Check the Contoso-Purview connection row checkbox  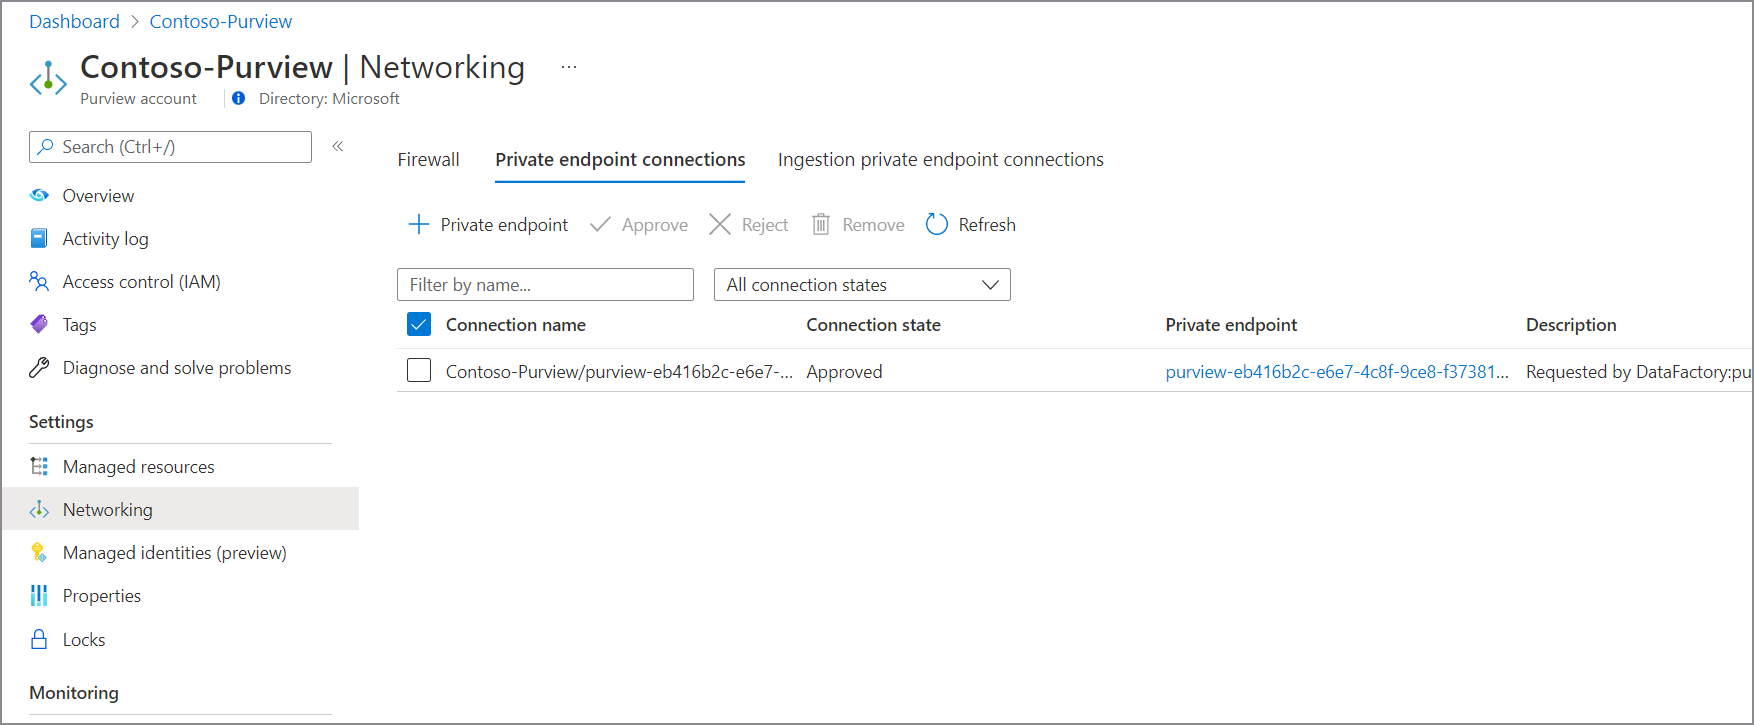(x=419, y=370)
